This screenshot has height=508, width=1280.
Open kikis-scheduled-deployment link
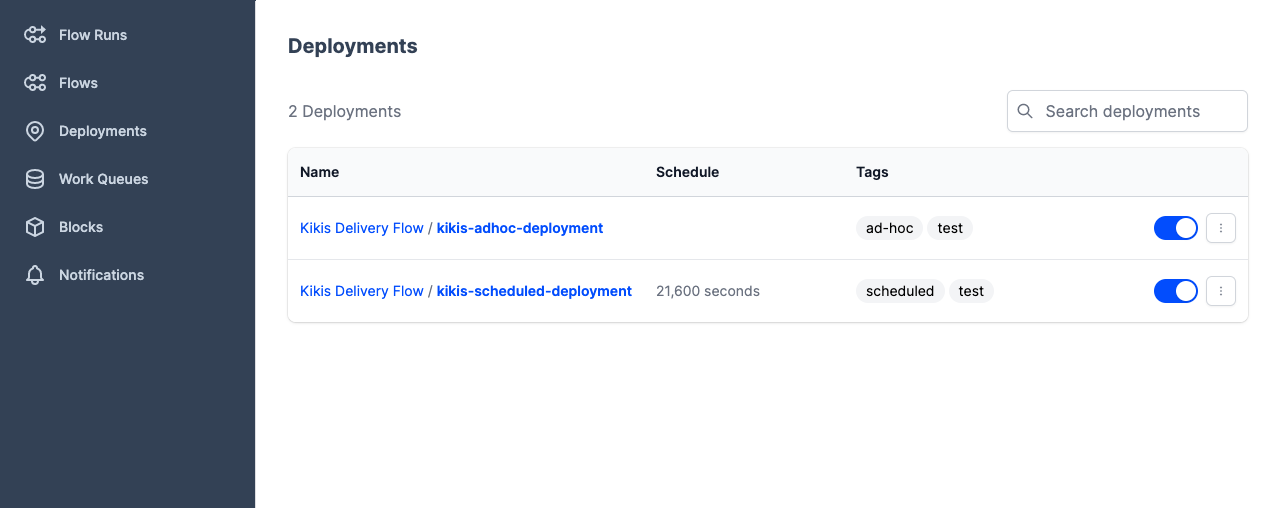coord(534,291)
